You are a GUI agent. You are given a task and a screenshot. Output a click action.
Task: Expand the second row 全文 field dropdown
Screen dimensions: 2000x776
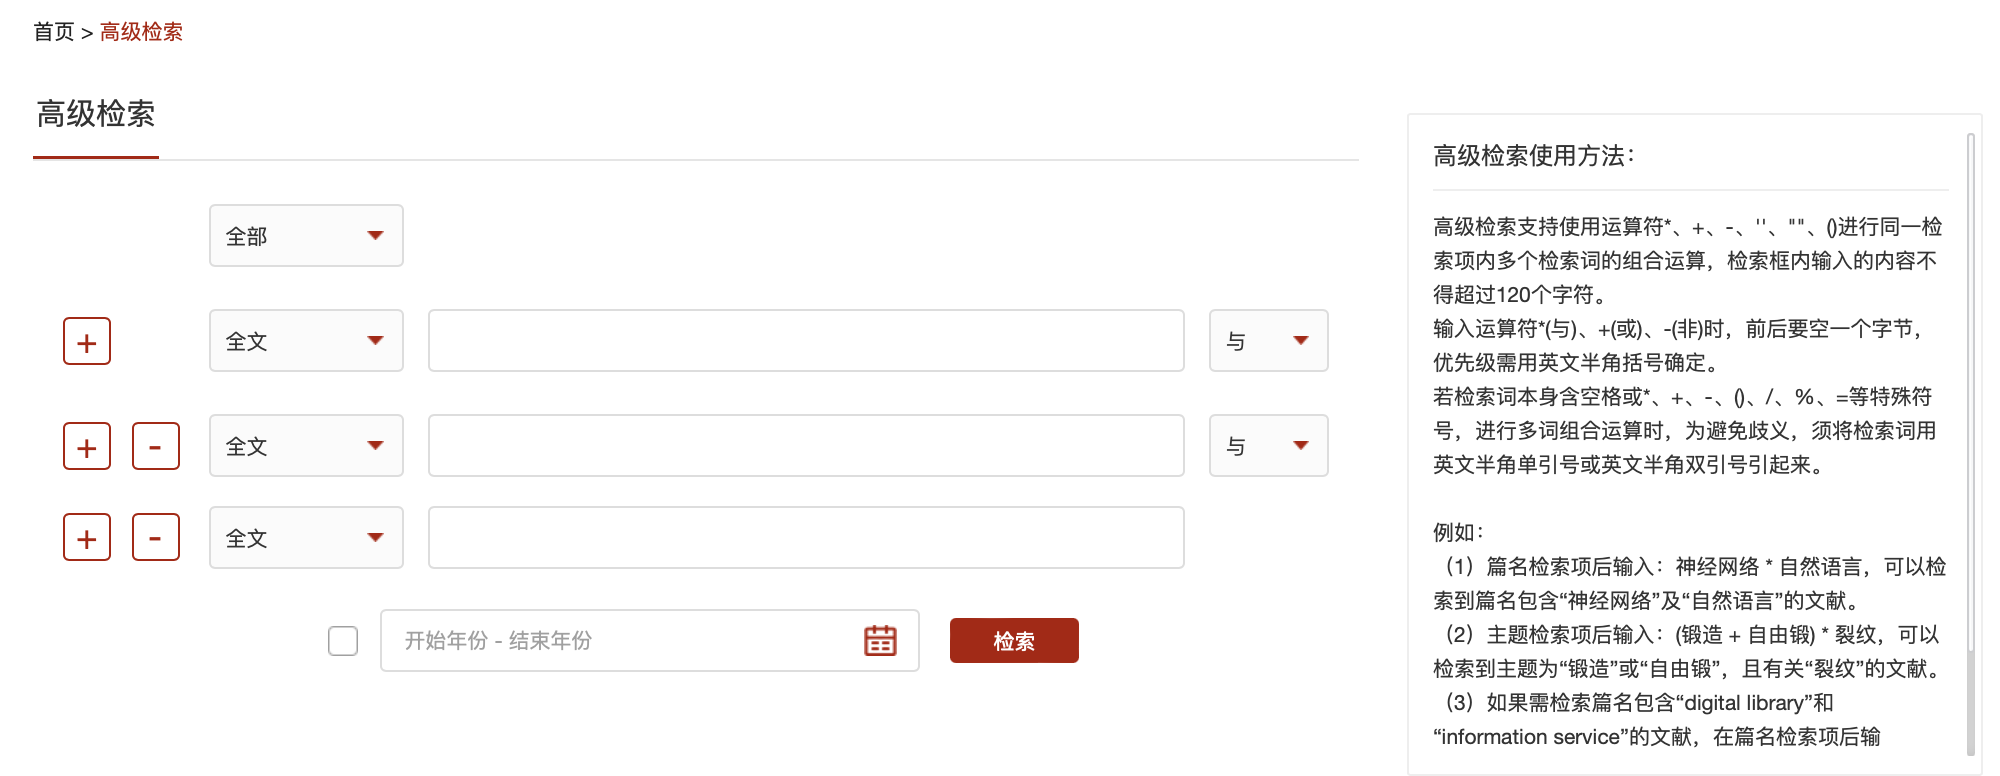tap(306, 446)
